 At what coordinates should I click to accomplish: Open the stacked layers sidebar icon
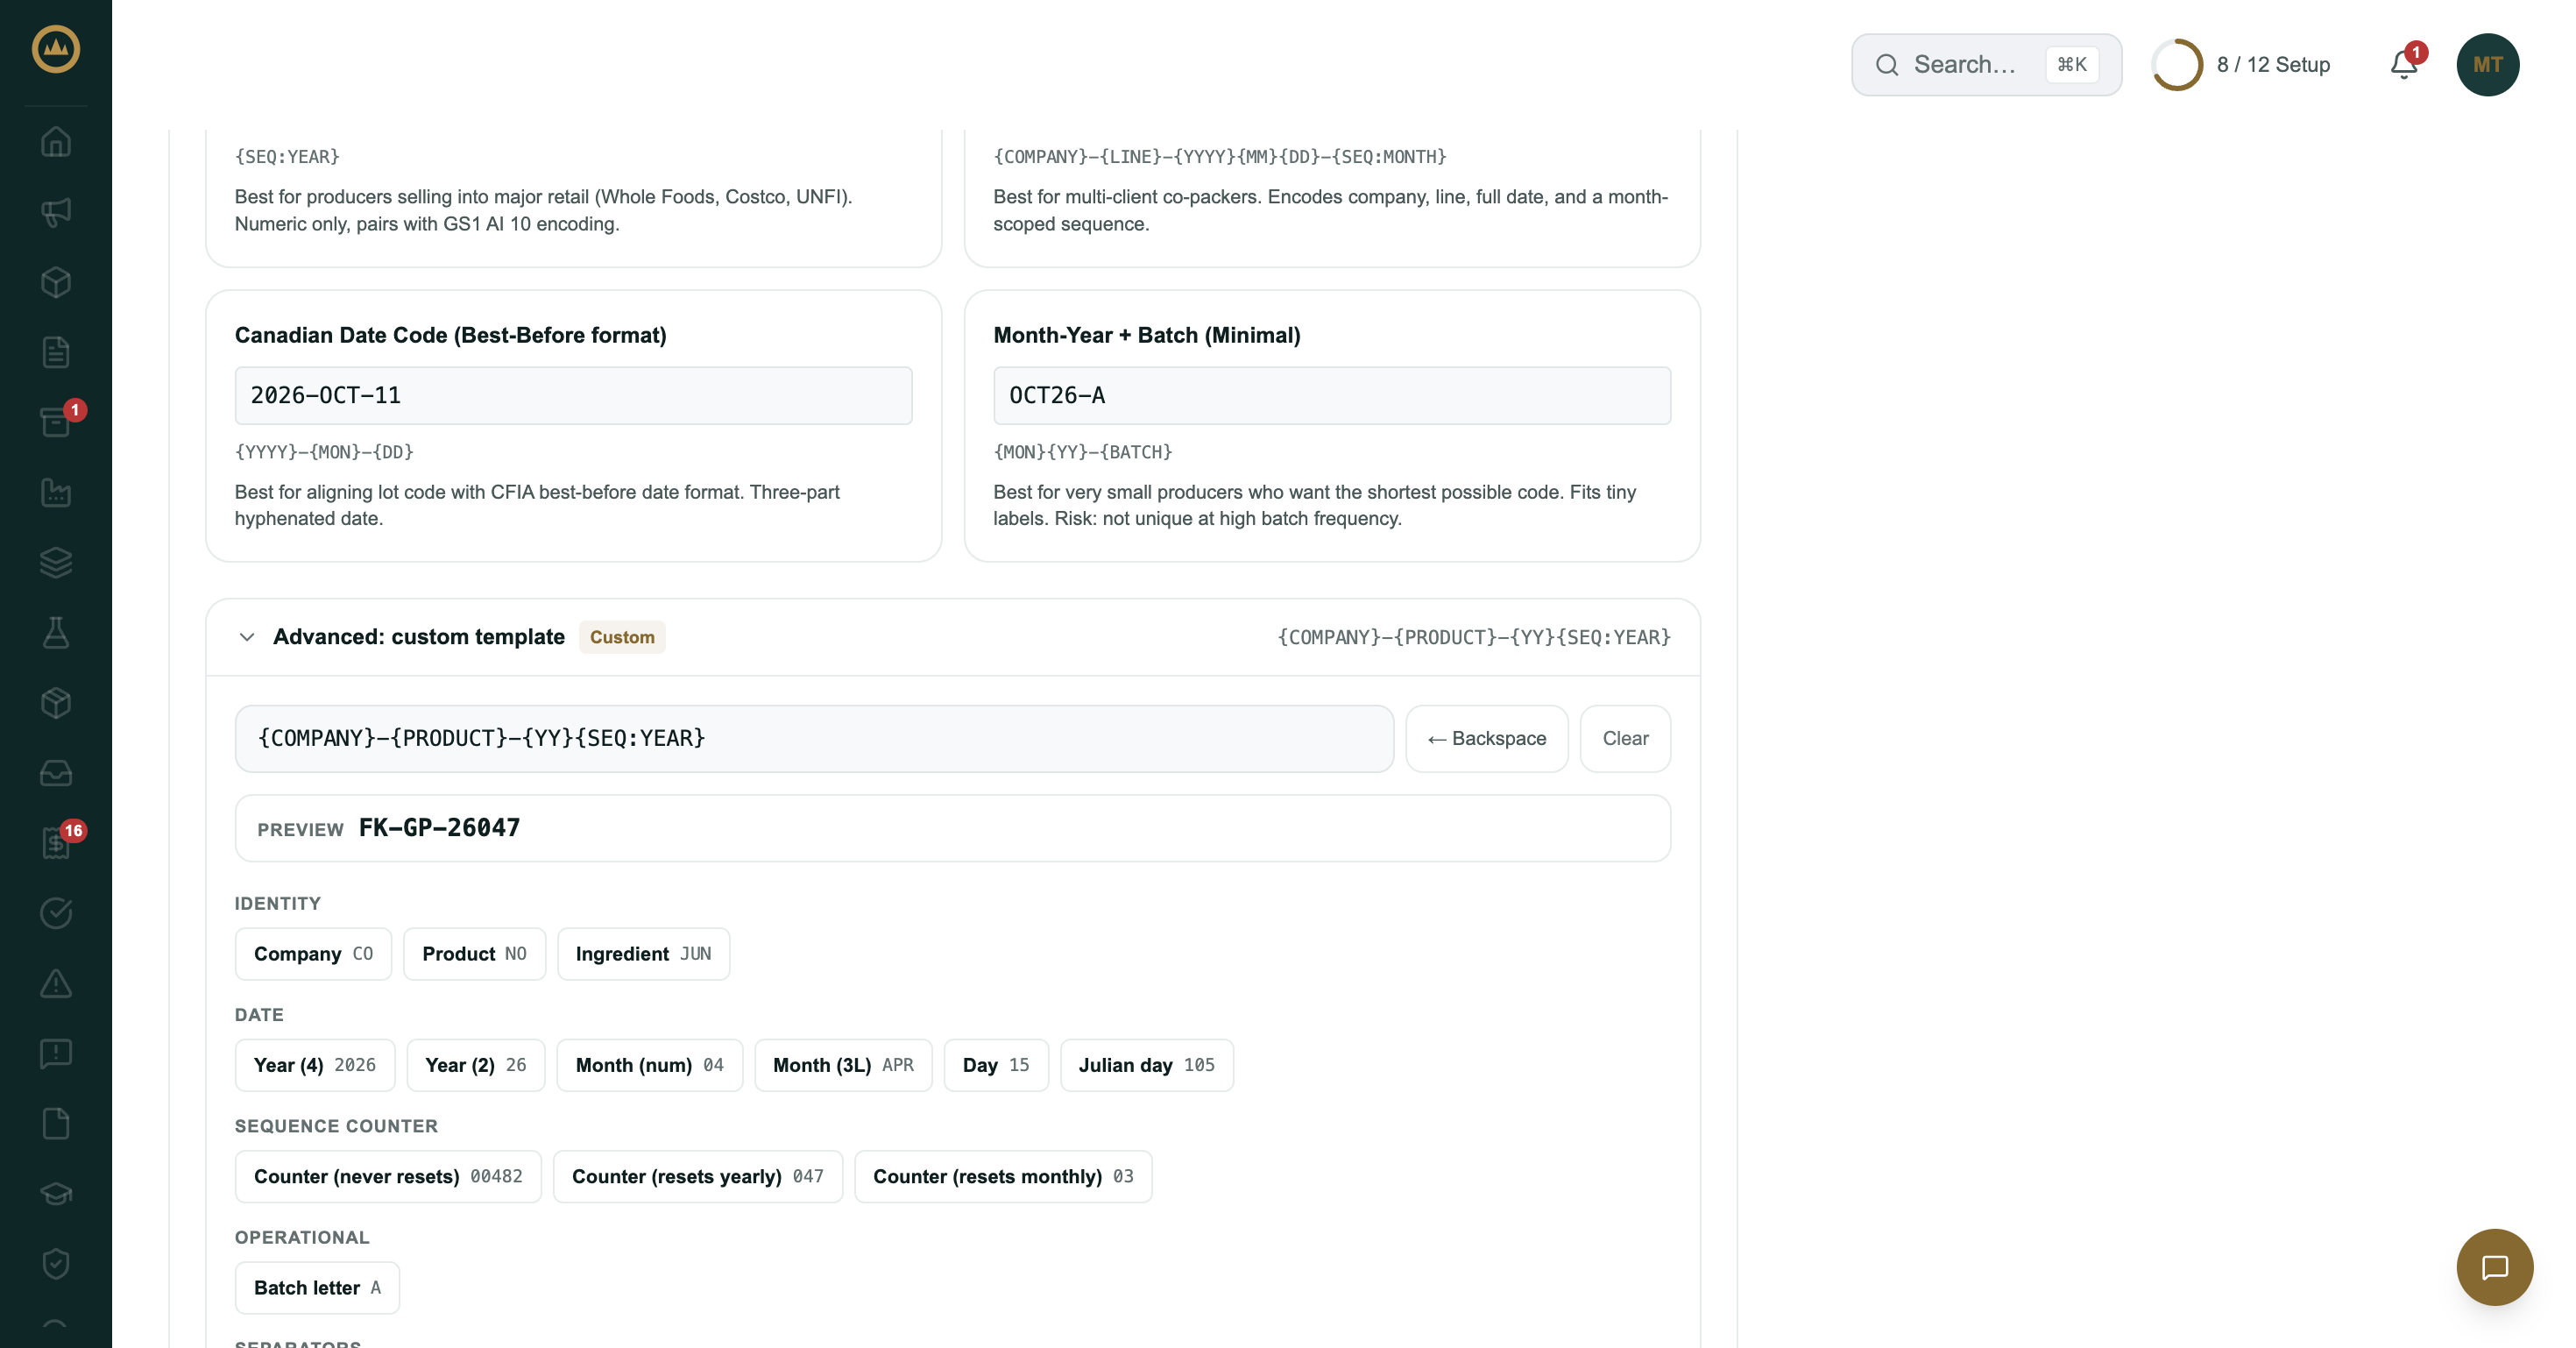pos(56,562)
